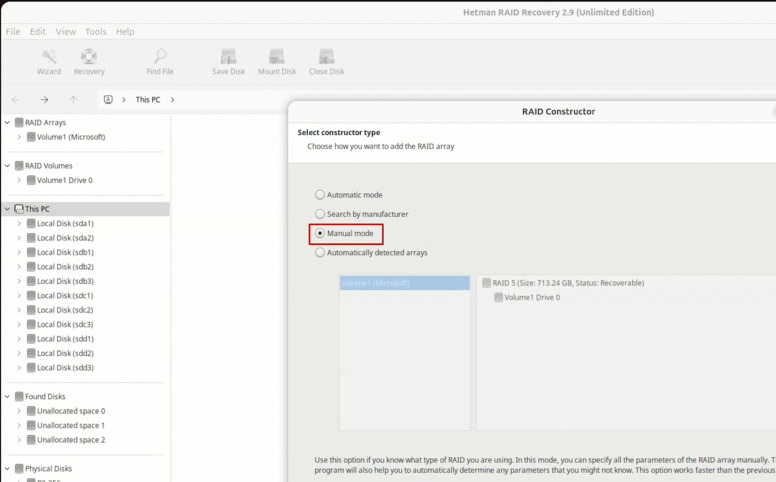Expand Volume1 (Microsoft) tree node
The height and width of the screenshot is (482, 776).
point(19,137)
